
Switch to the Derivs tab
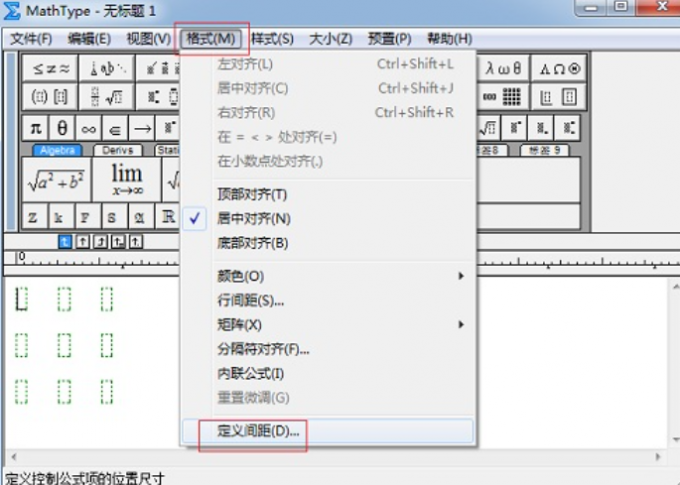[x=118, y=150]
